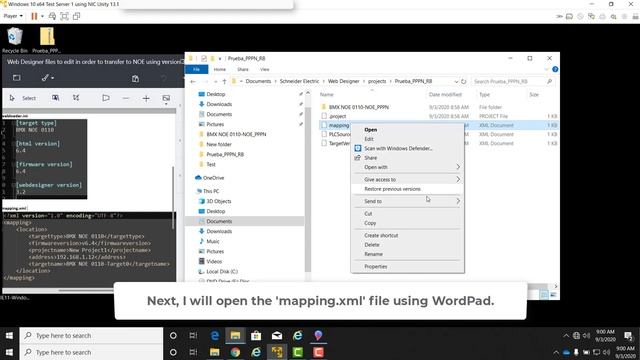Open the Home ribbon tab
This screenshot has height=360, width=640.
coord(220,69)
